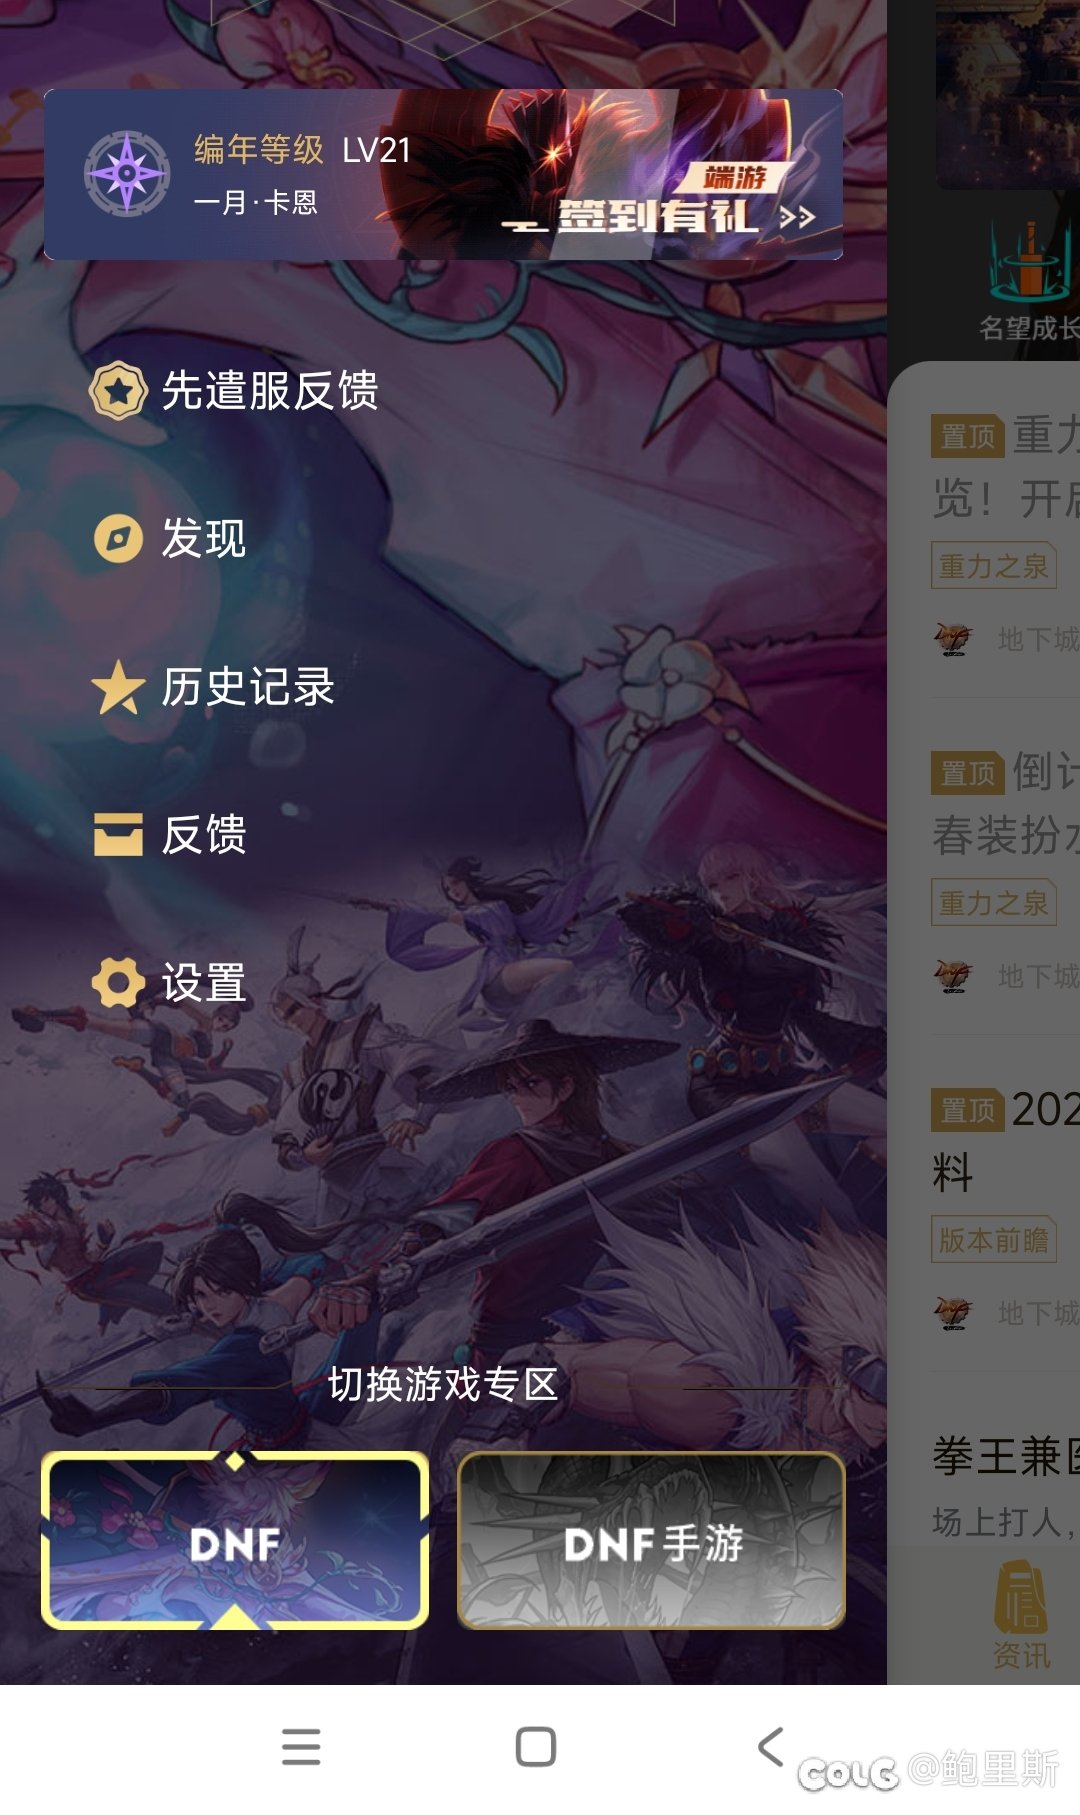Open the 设置 gear icon
Image resolution: width=1080 pixels, height=1815 pixels.
pyautogui.click(x=118, y=983)
